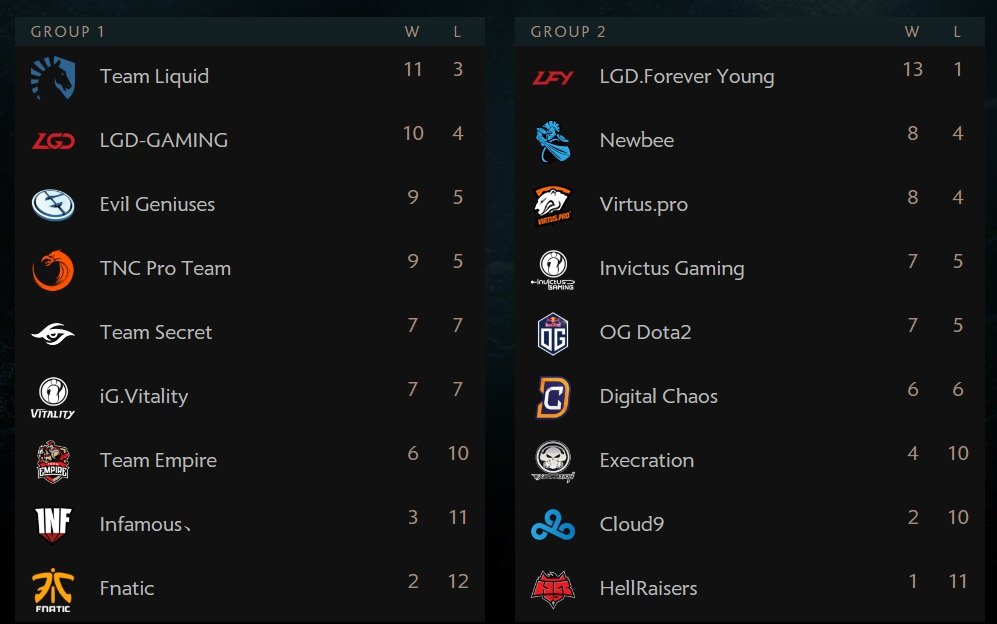Click the LGD.Forever Young team name

(x=687, y=76)
